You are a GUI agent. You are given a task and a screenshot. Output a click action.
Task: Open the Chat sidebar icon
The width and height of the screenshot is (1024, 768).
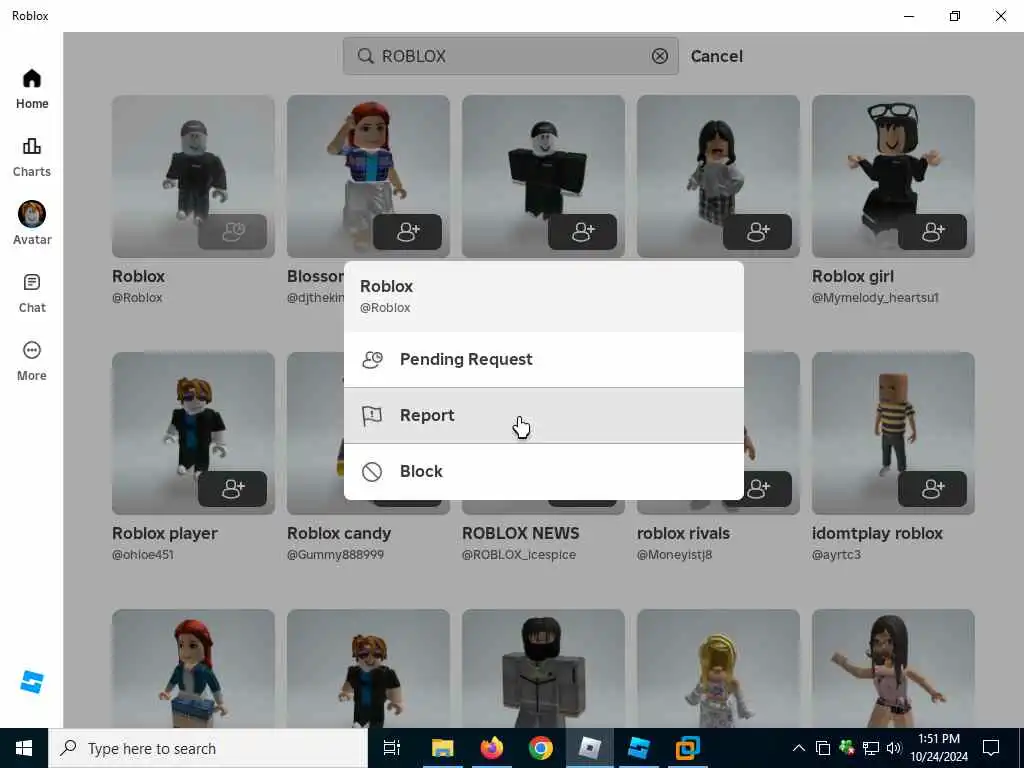point(31,293)
